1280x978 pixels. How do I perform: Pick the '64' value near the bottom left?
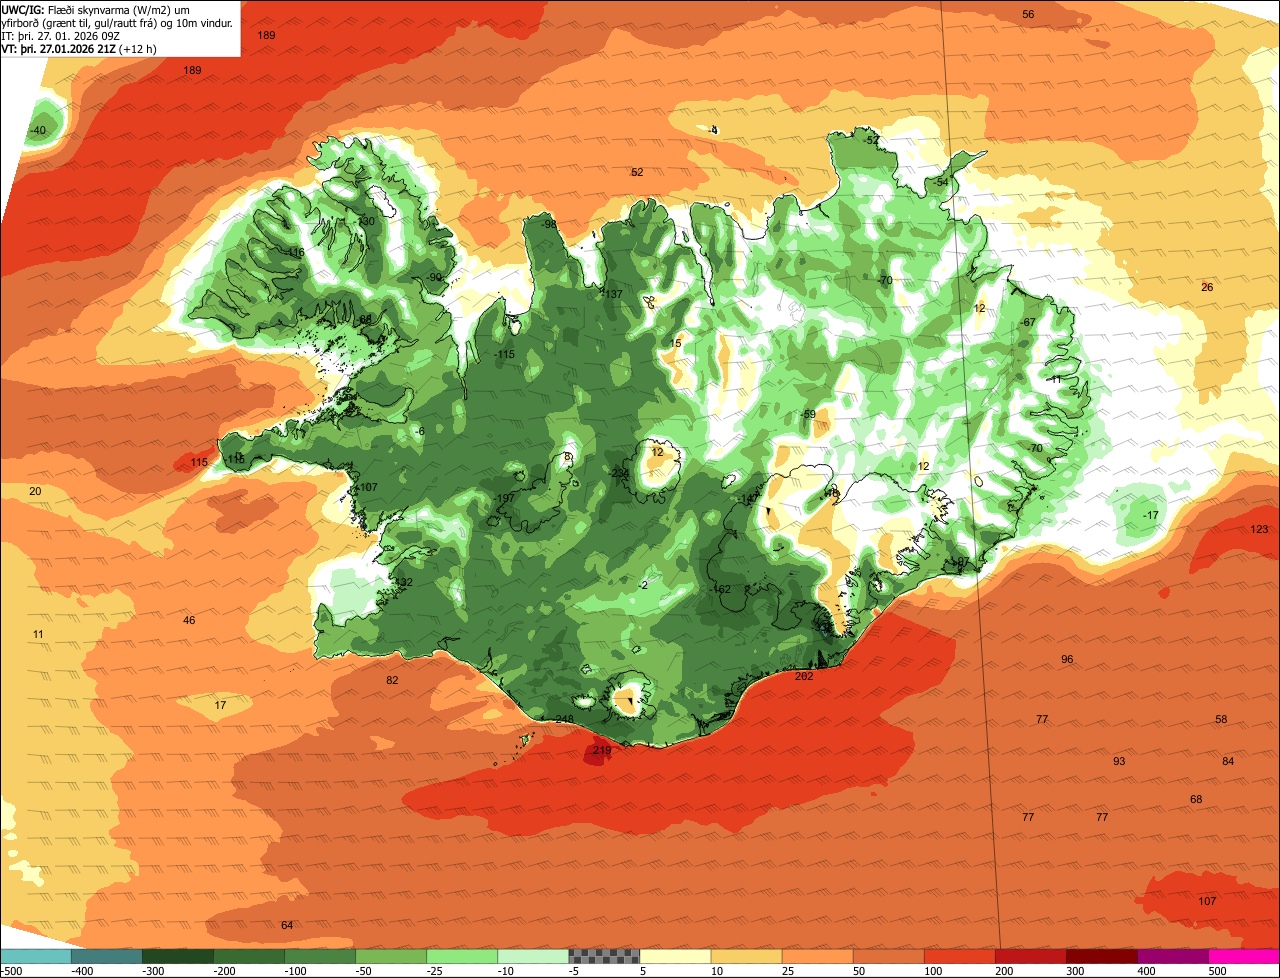287,925
